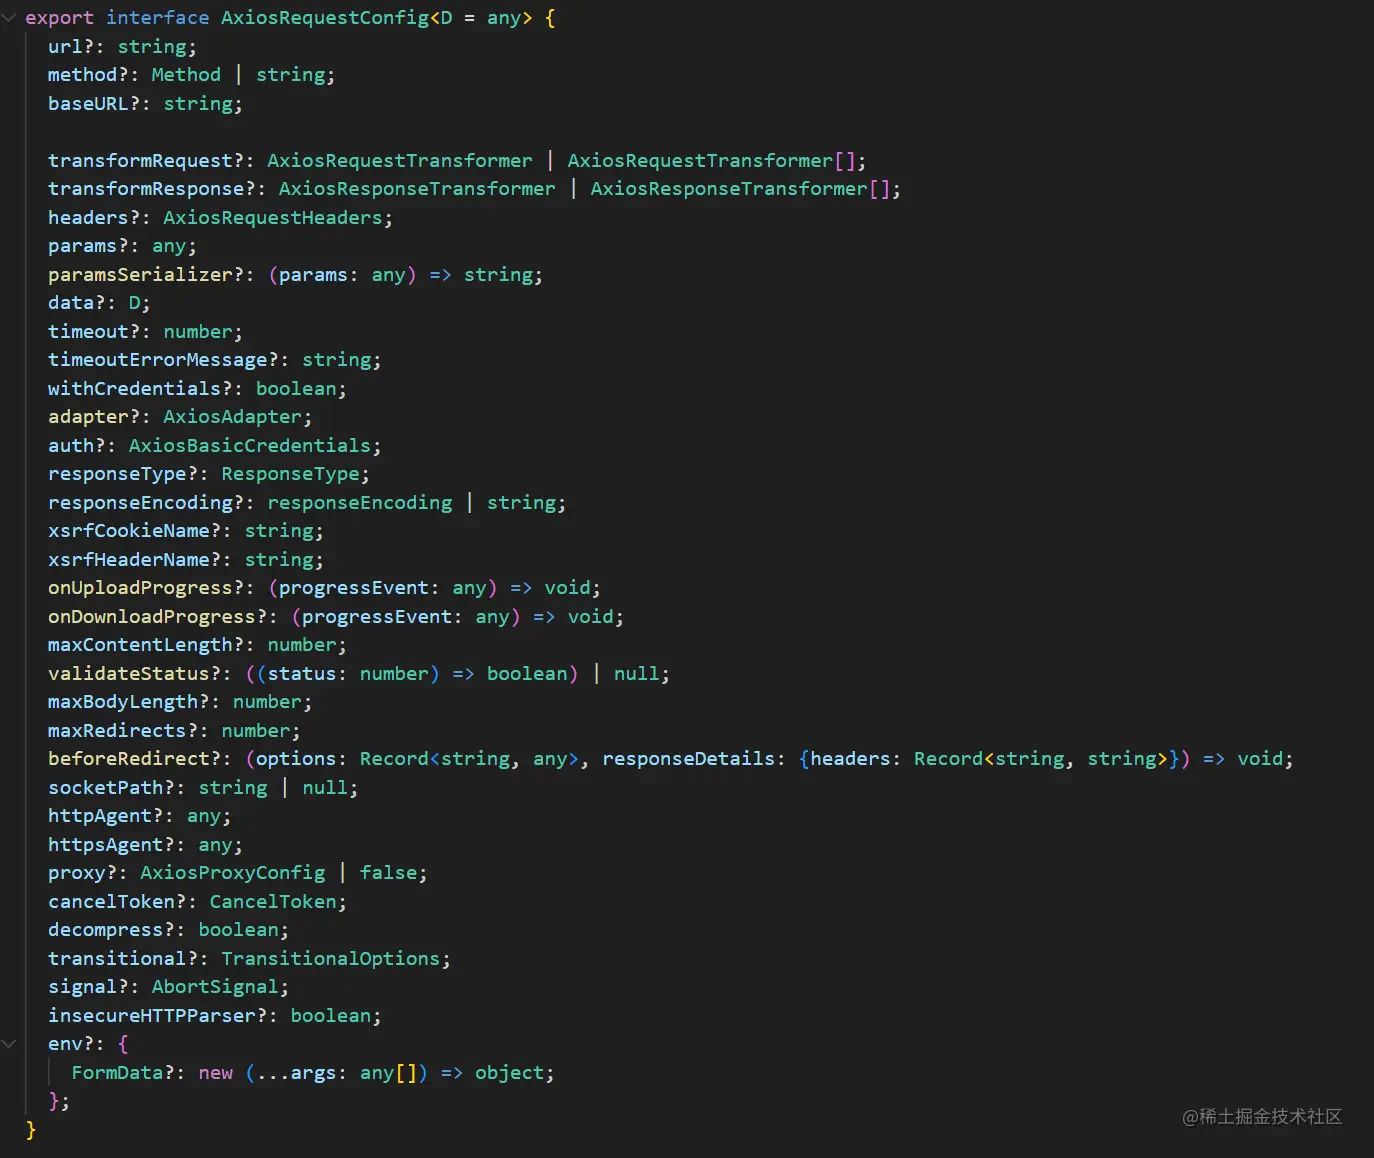Click the 'export' keyword
The image size is (1374, 1158).
(x=59, y=18)
